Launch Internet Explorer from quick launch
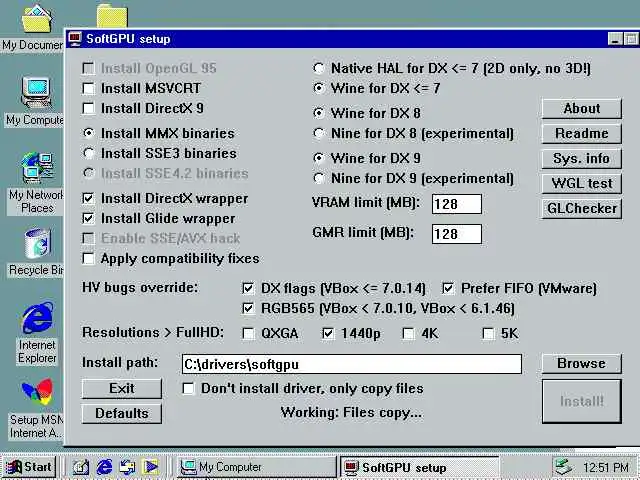Image resolution: width=640 pixels, height=480 pixels. (104, 467)
